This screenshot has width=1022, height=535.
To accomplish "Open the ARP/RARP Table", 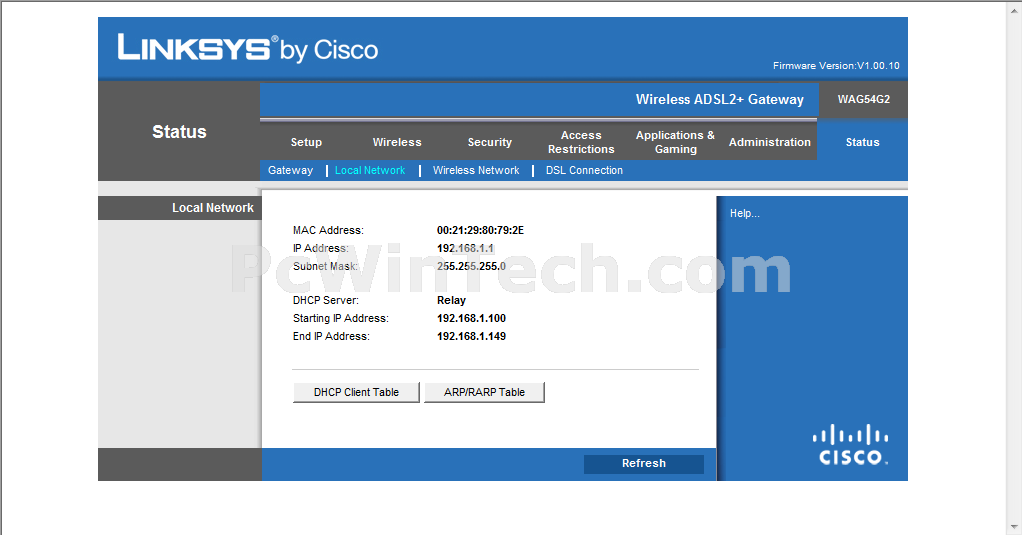I will click(x=484, y=392).
